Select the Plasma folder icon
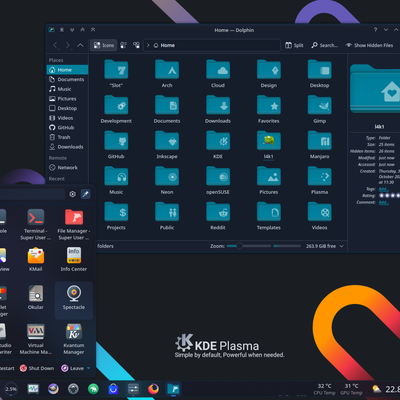 [x=319, y=177]
